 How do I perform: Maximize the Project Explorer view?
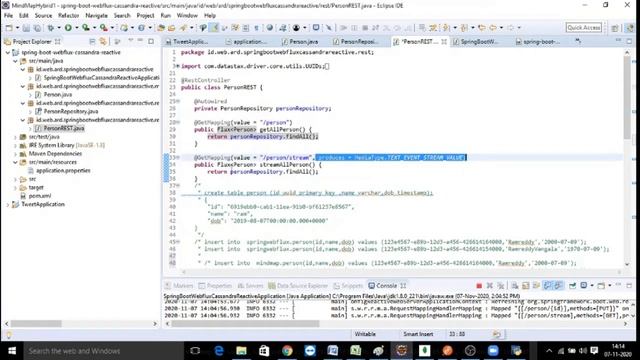click(x=151, y=41)
